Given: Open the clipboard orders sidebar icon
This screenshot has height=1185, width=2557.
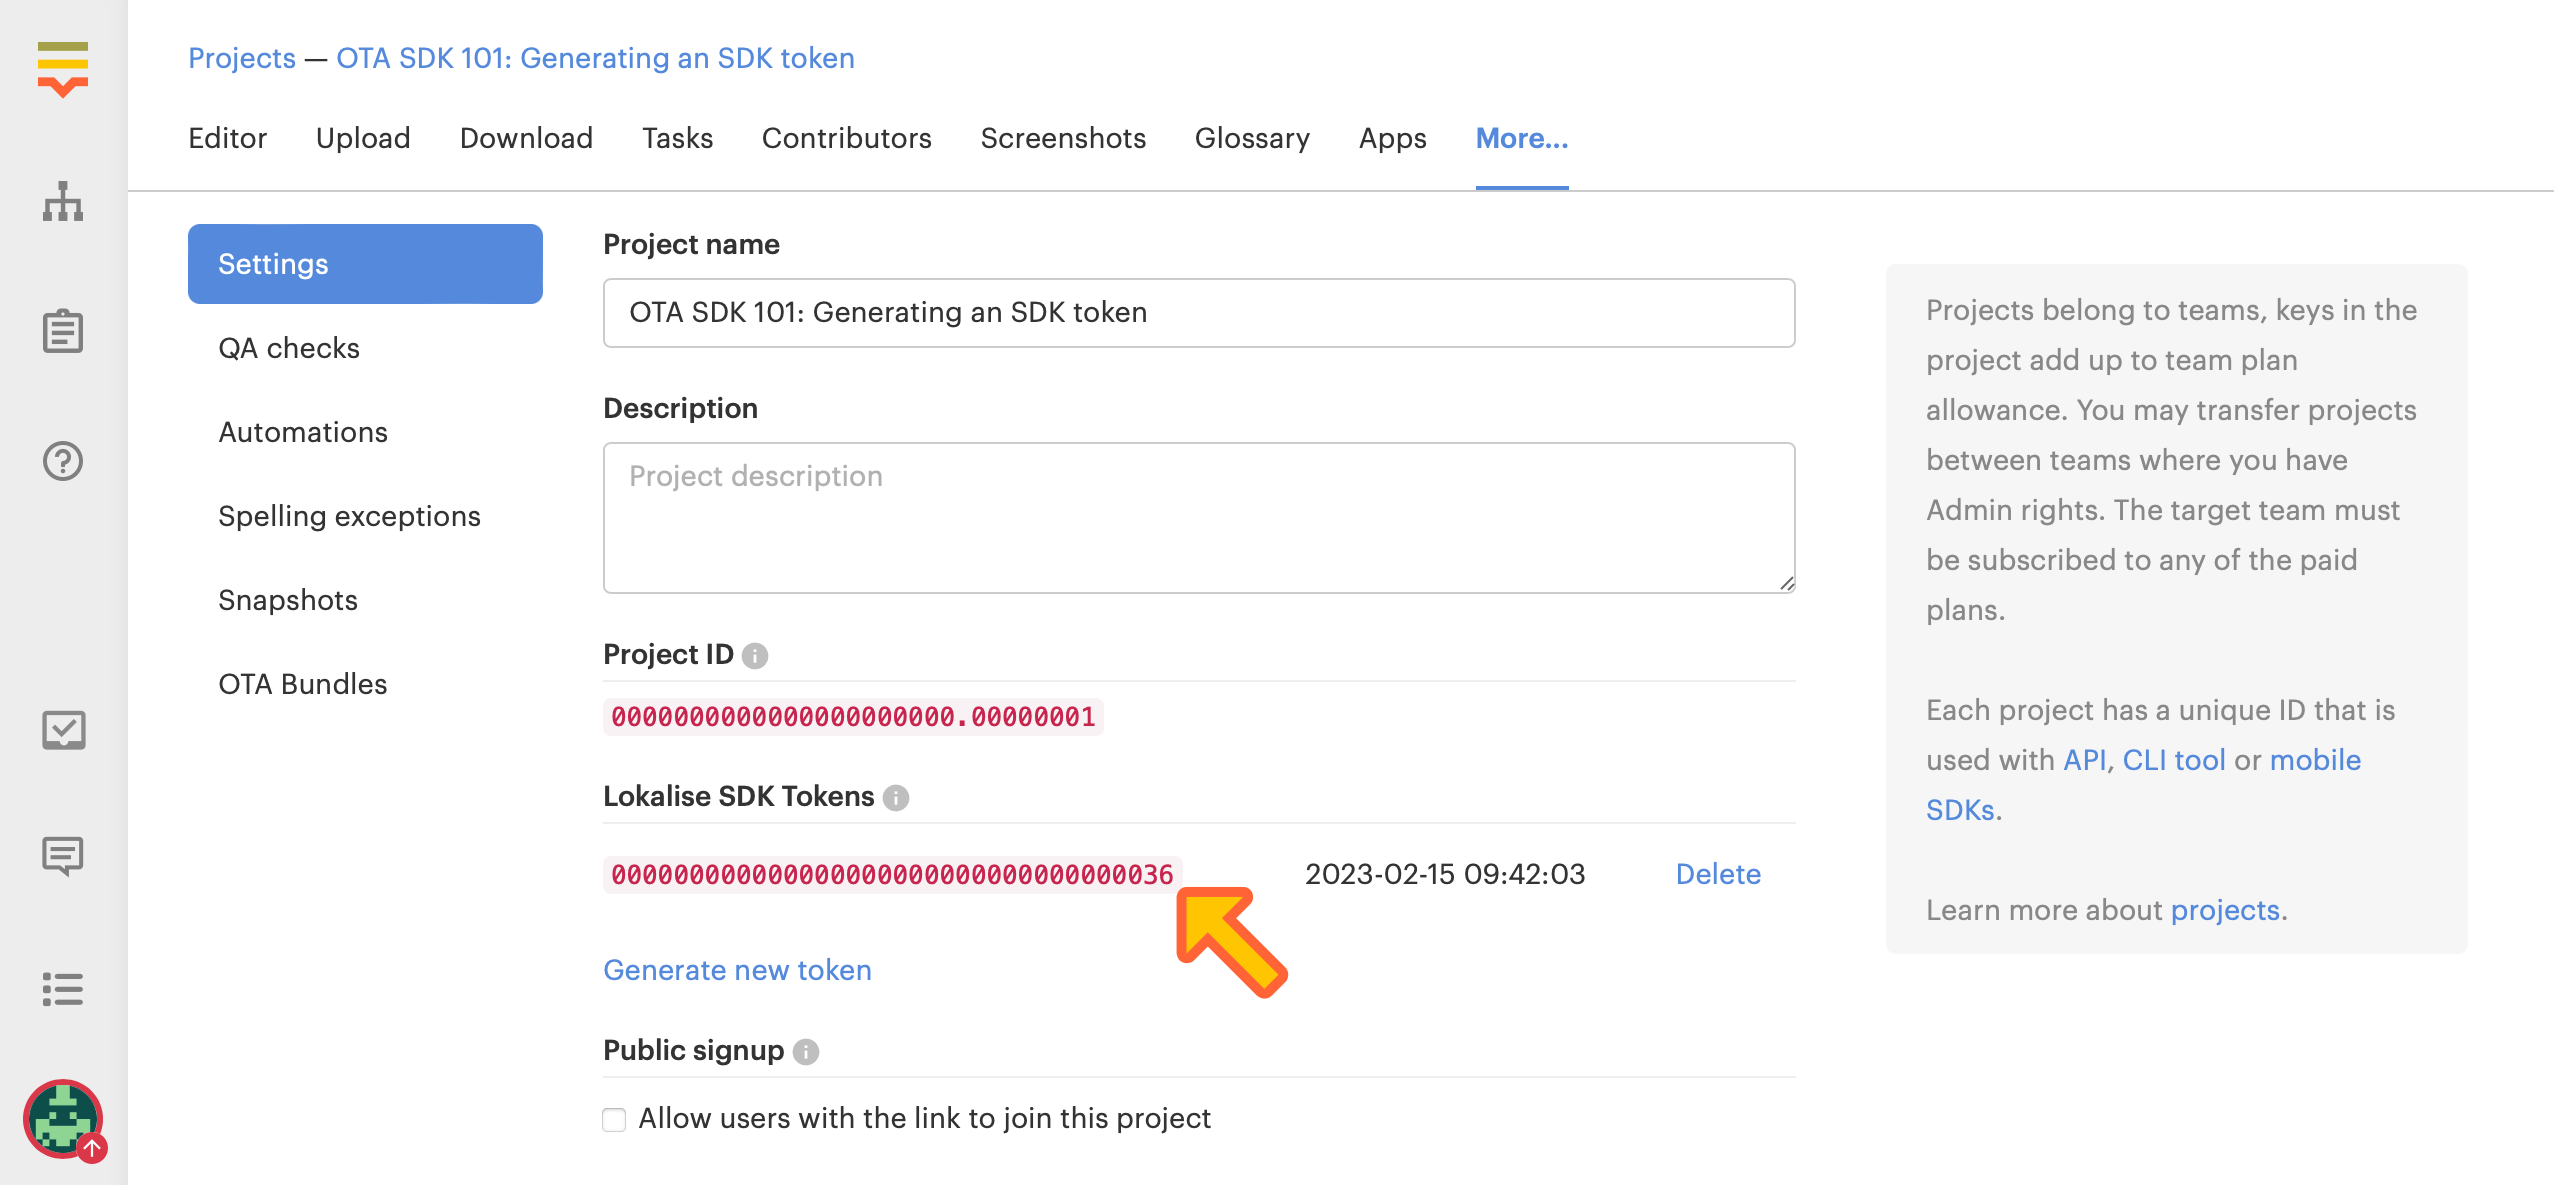Looking at the screenshot, I should (x=63, y=331).
